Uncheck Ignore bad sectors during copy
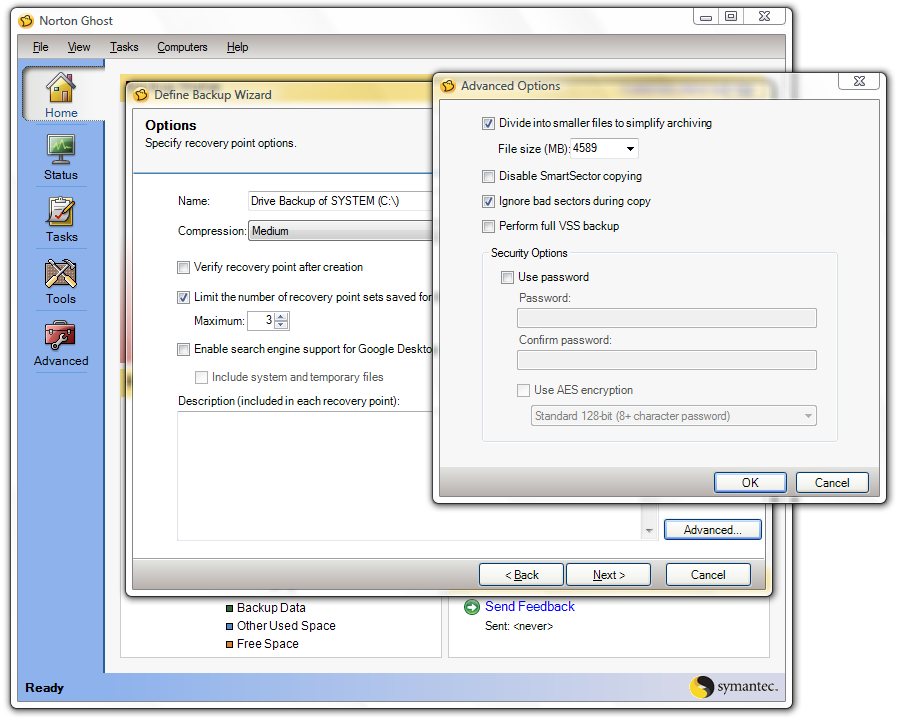This screenshot has width=897, height=718. [489, 201]
